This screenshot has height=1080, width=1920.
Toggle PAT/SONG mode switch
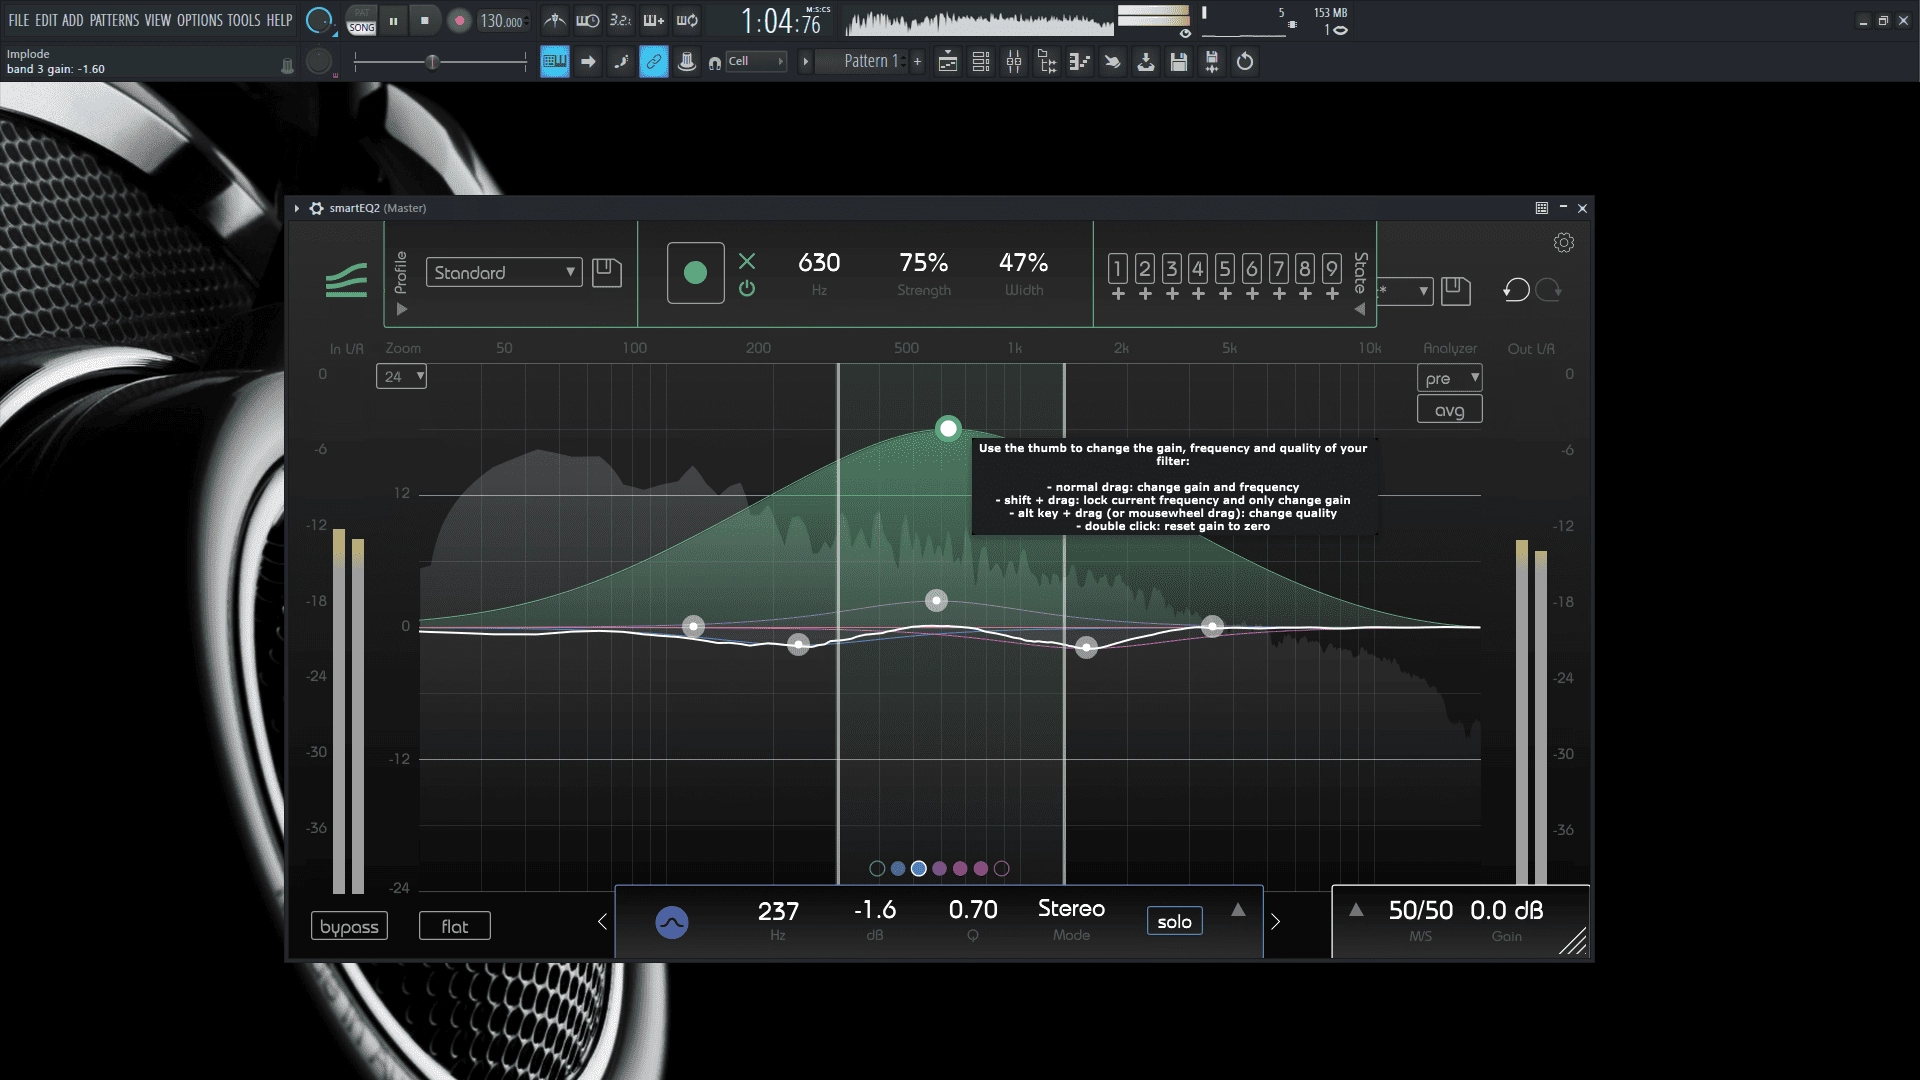coord(361,20)
